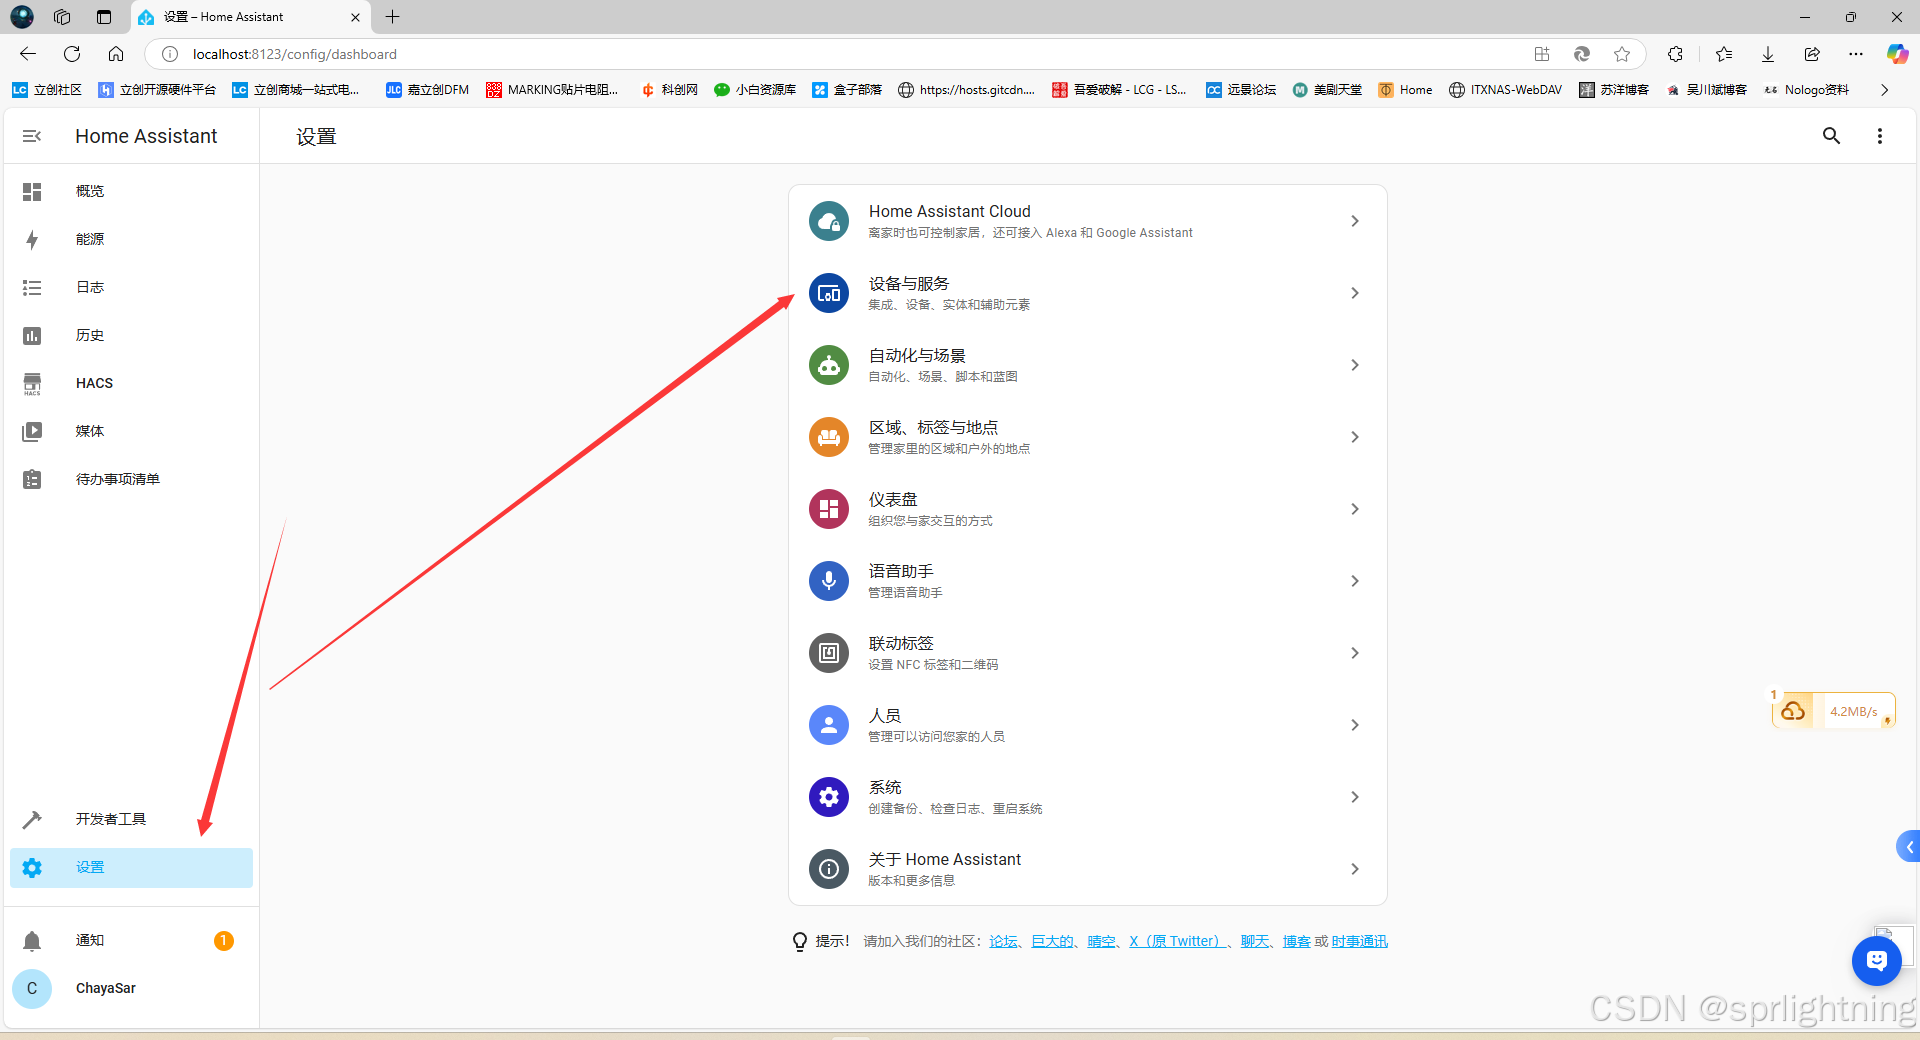Open 通知 bell notifications icon
1920x1040 pixels.
pyautogui.click(x=32, y=940)
